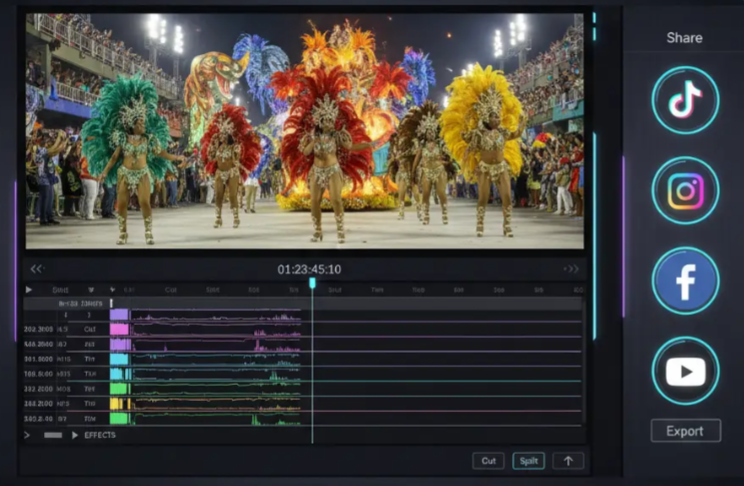Viewport: 744px width, 486px height.
Task: Select the Facebook share icon
Action: point(685,281)
